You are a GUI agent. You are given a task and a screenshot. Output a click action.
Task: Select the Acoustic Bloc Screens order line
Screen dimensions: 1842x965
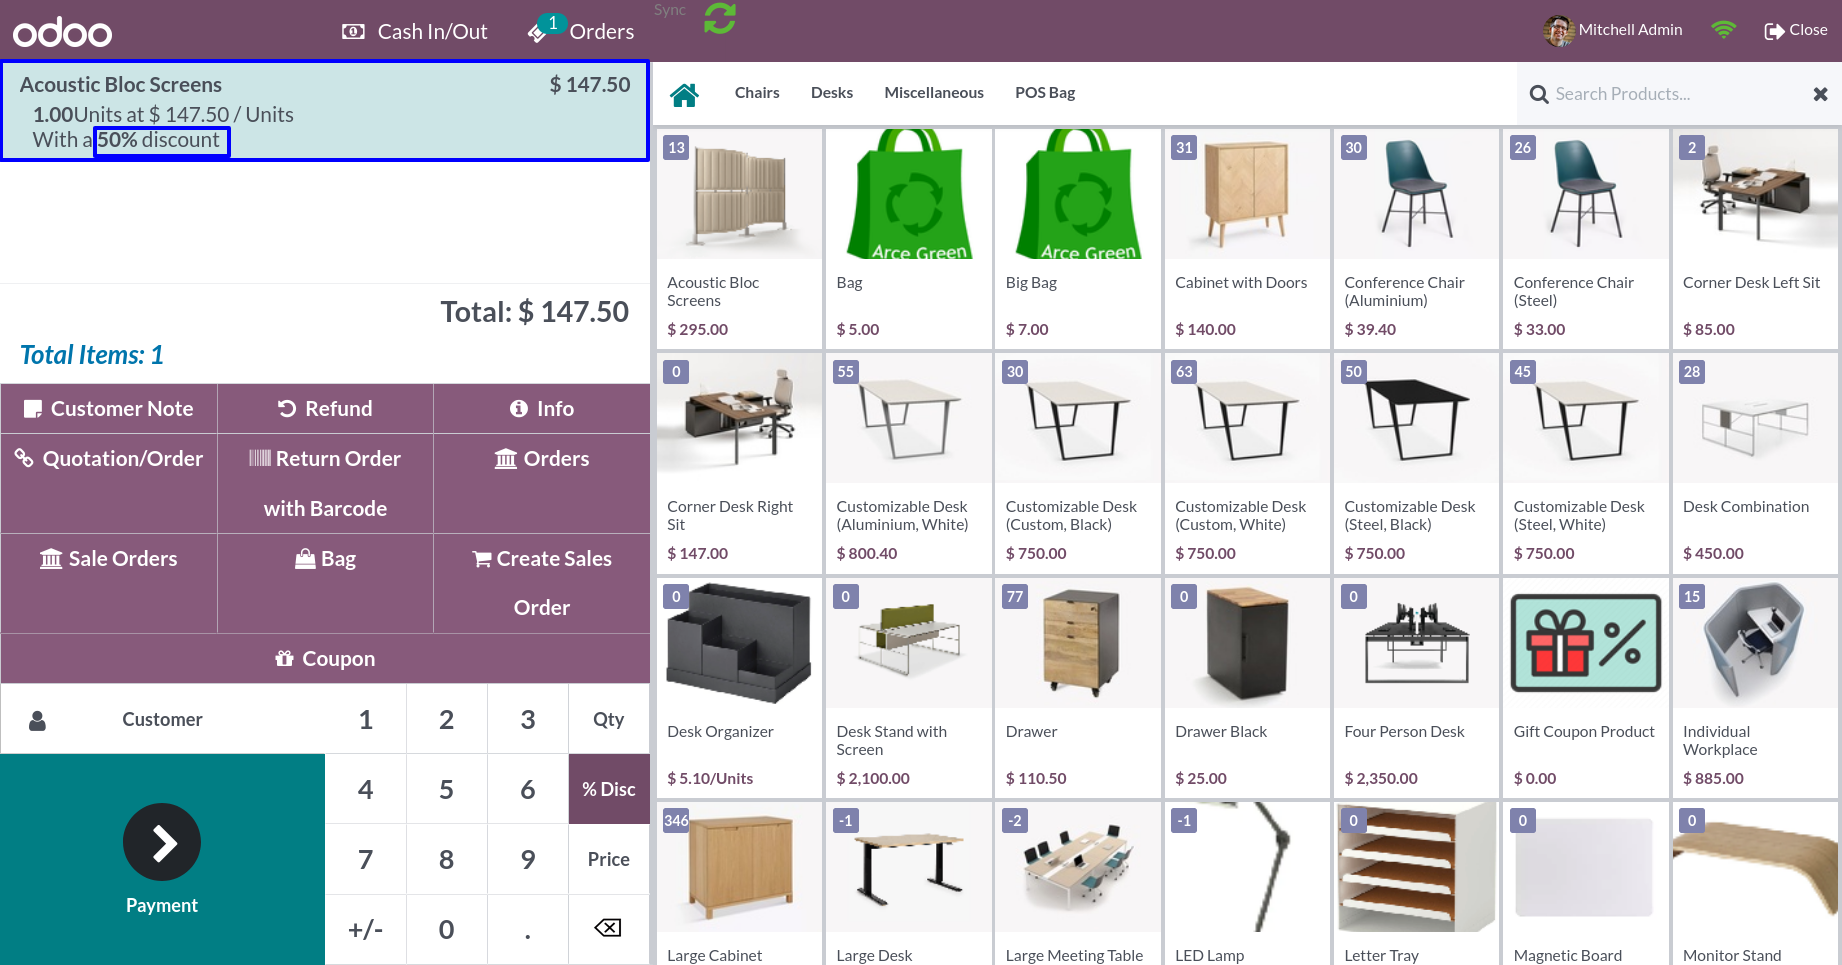(x=325, y=111)
